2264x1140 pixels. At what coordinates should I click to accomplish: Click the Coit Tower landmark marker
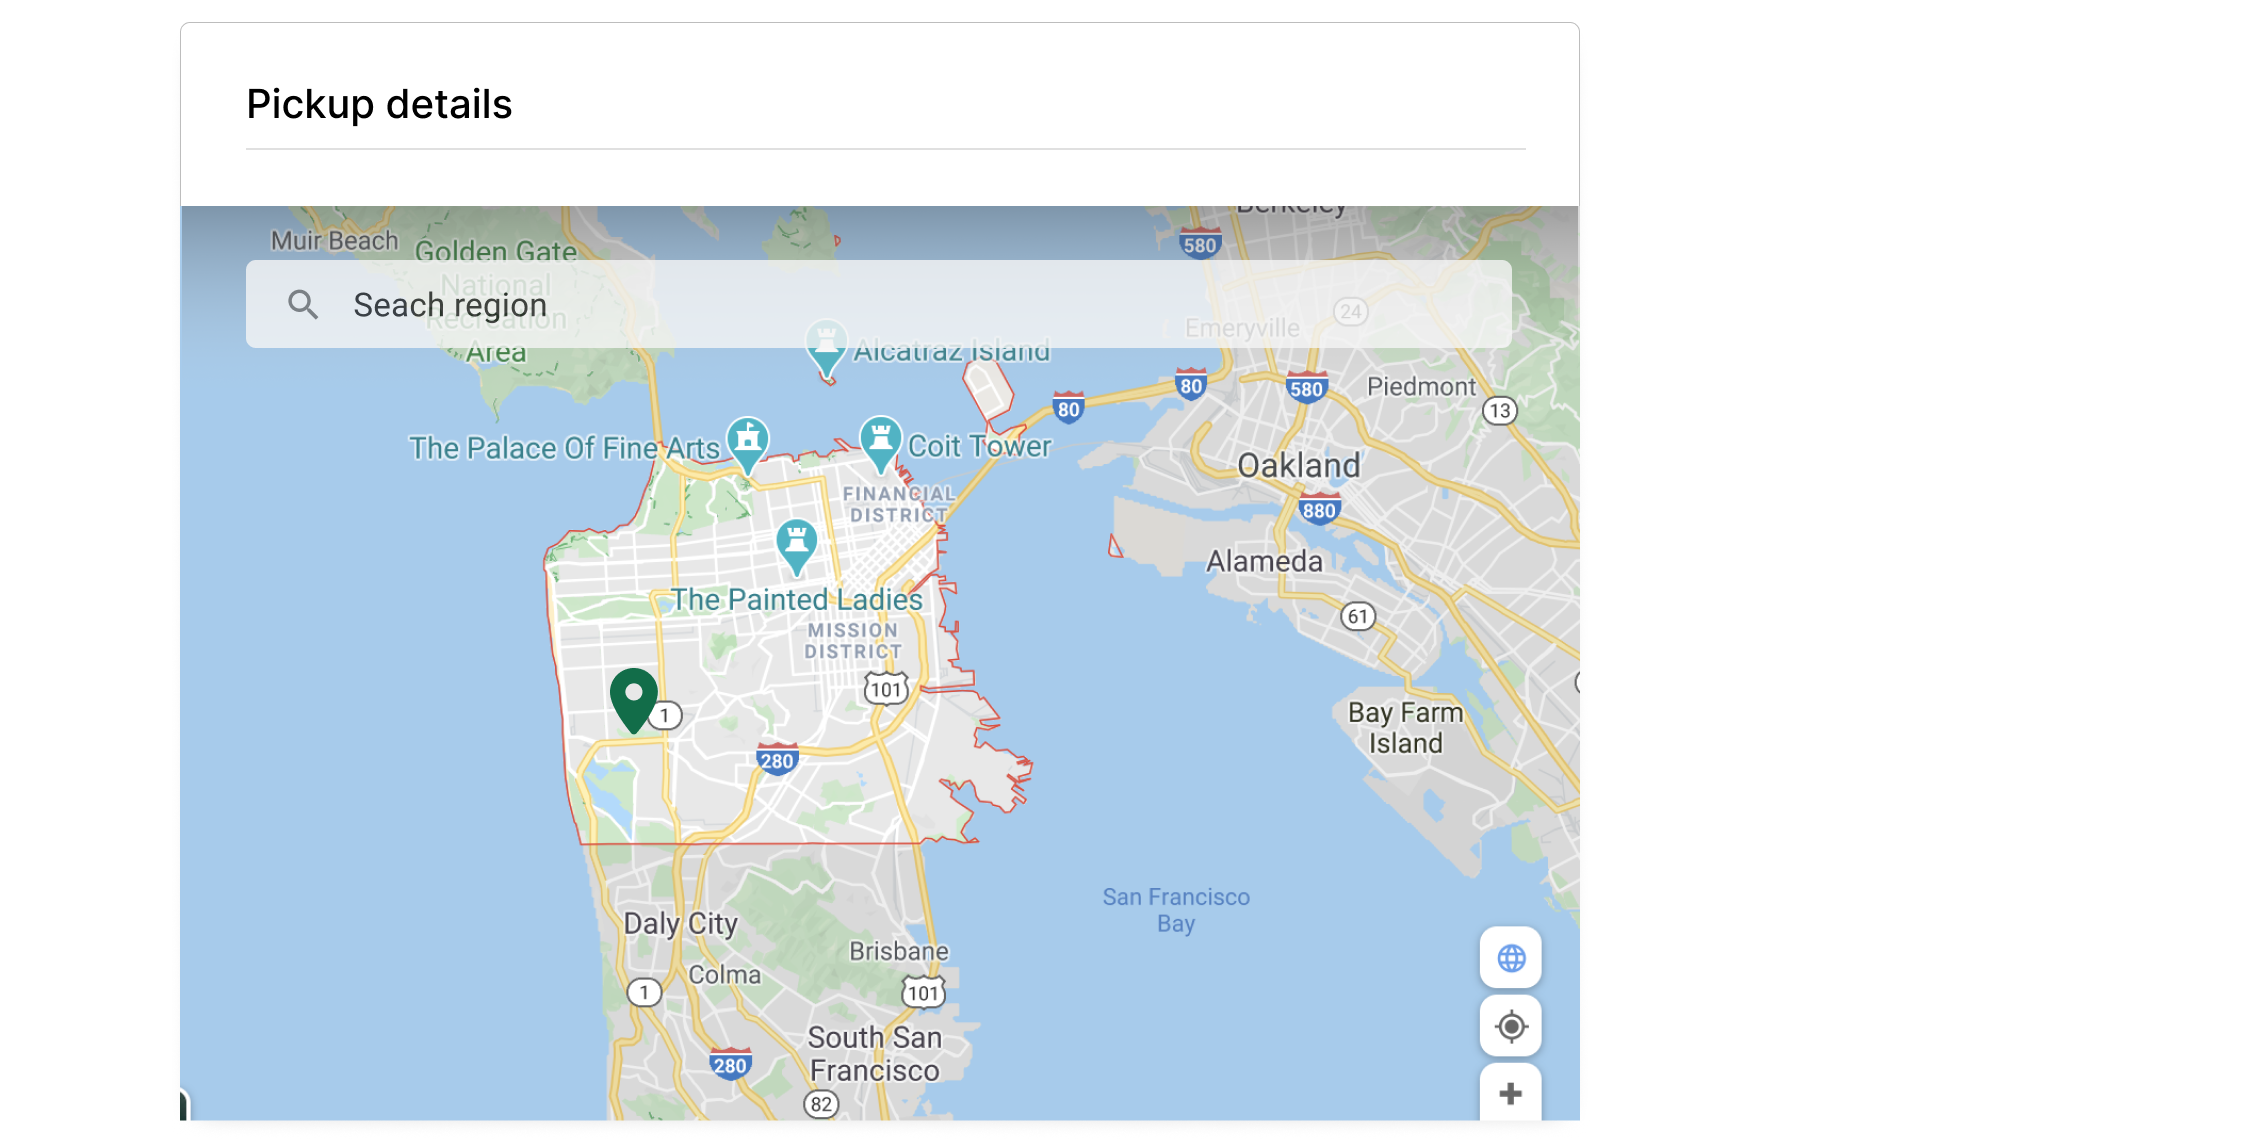pos(880,443)
